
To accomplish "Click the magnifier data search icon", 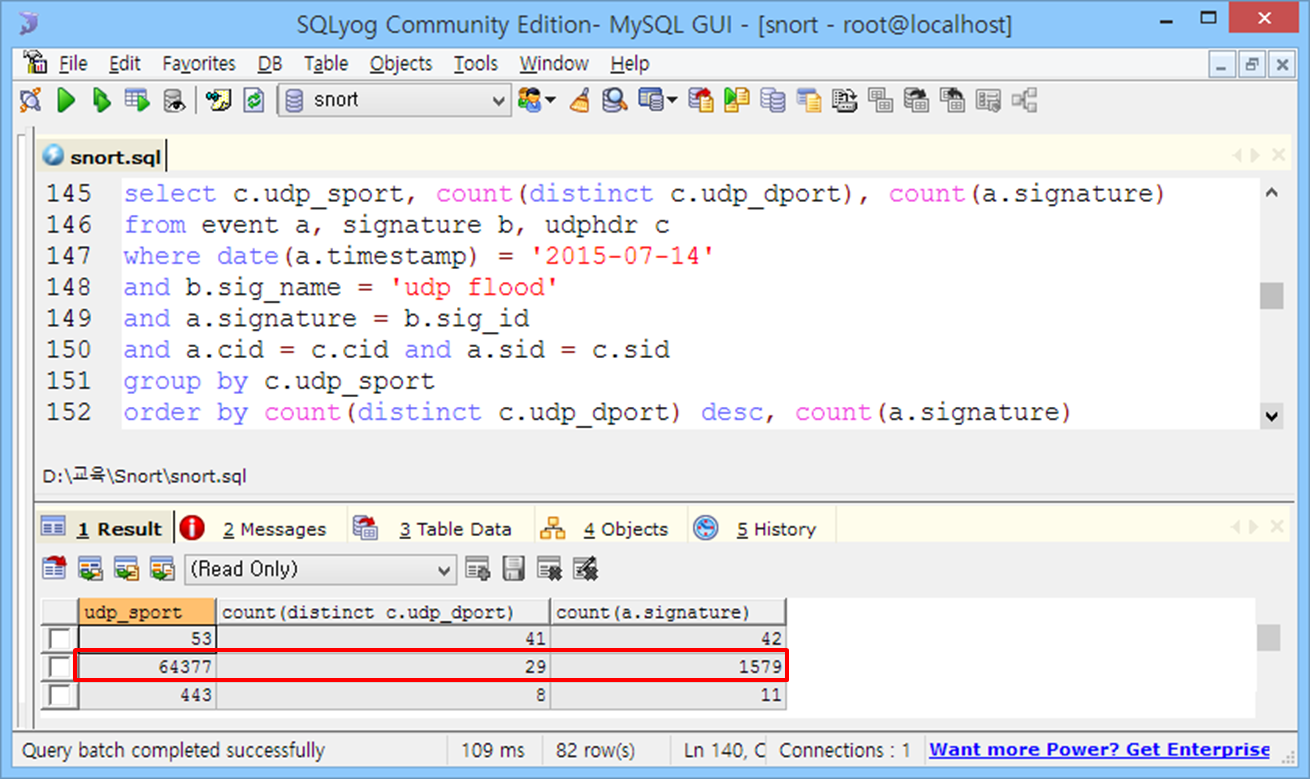I will [x=615, y=100].
